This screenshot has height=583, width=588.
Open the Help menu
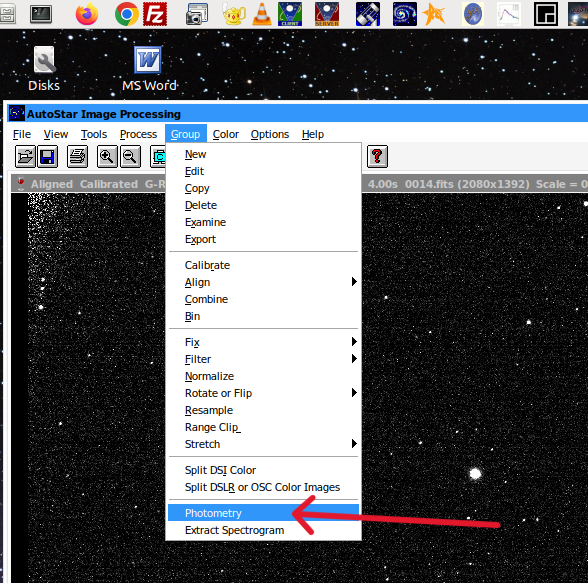pyautogui.click(x=313, y=134)
